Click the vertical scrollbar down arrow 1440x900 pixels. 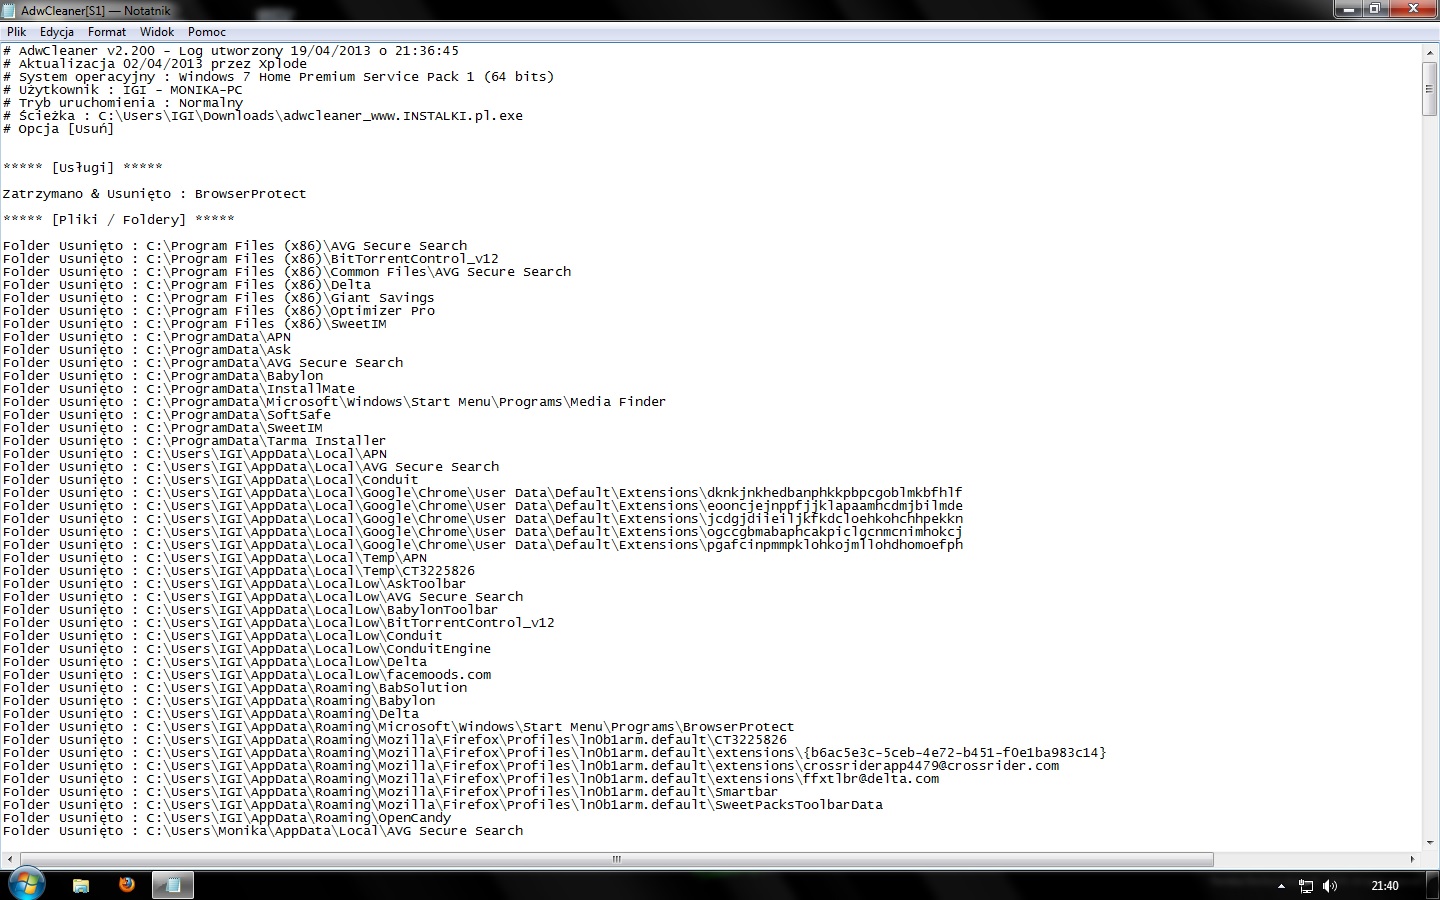[1429, 843]
